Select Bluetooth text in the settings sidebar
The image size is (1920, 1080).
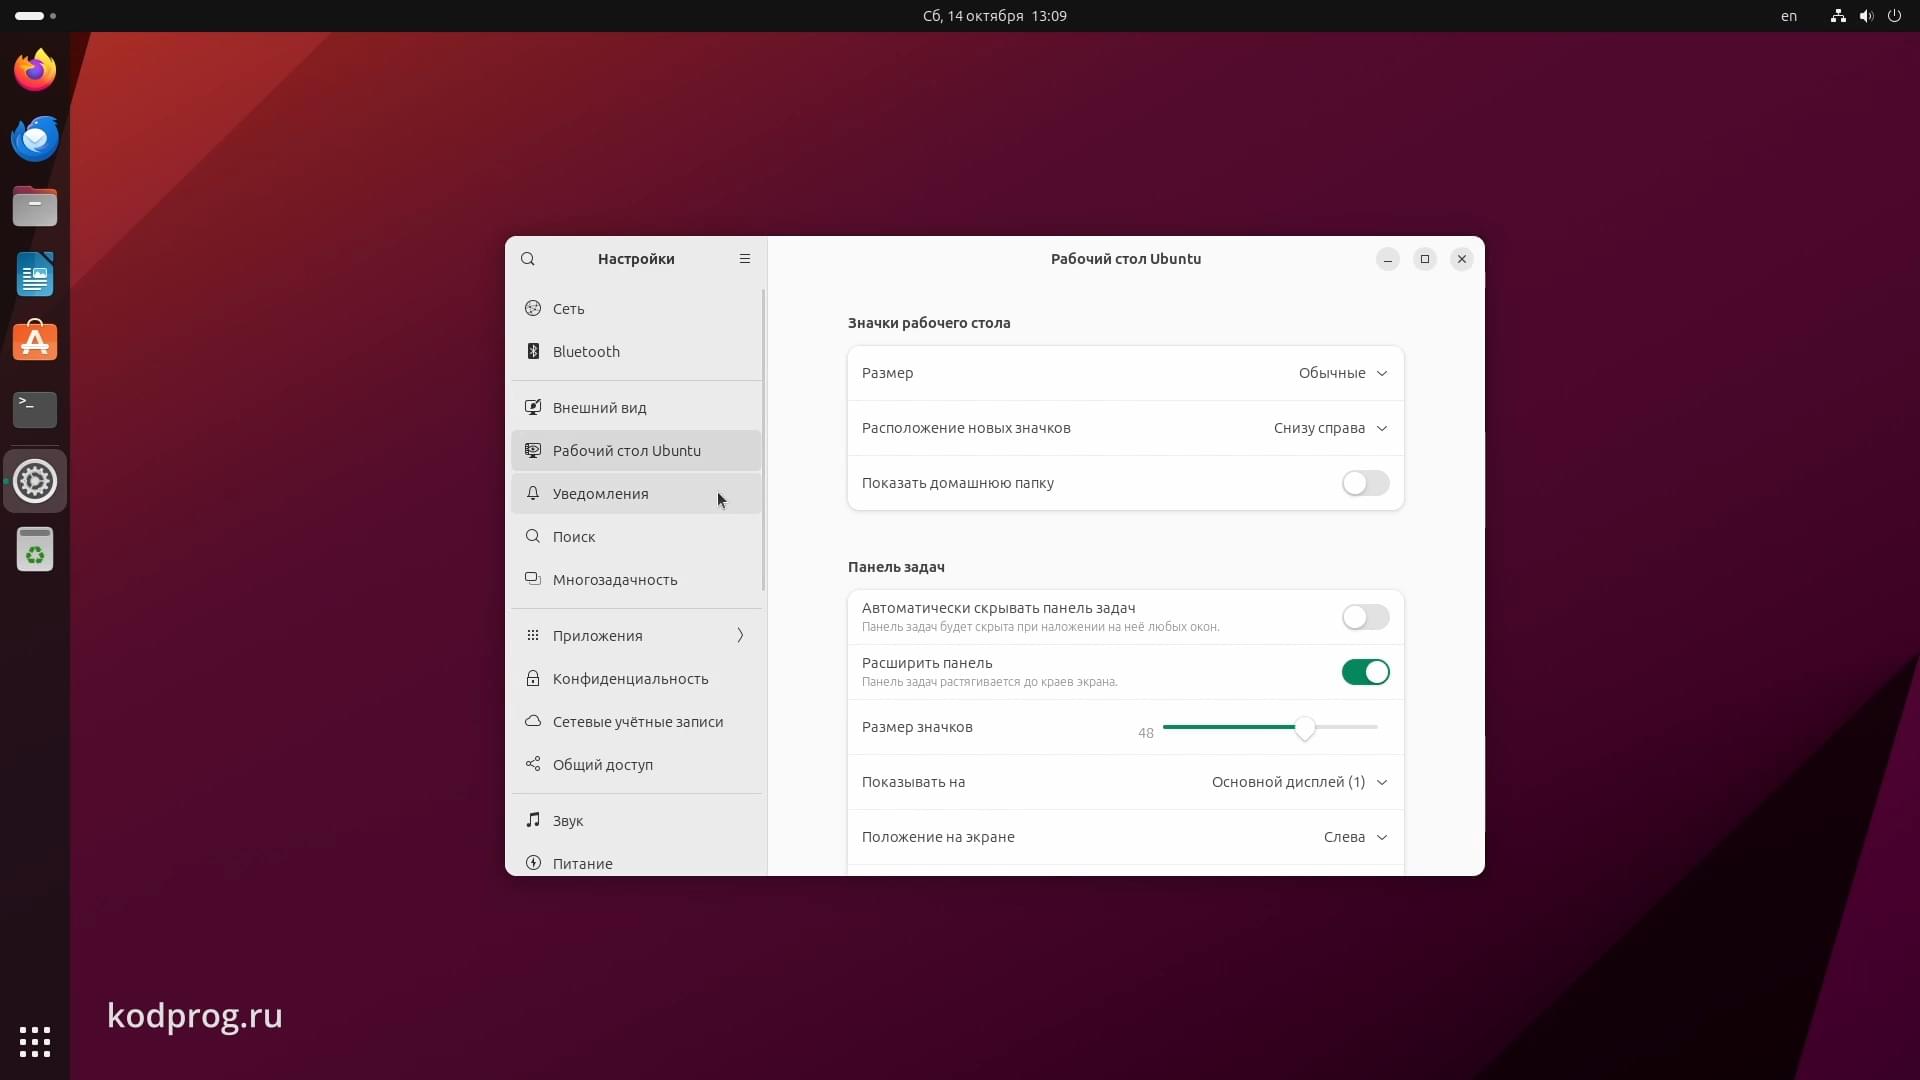point(586,352)
